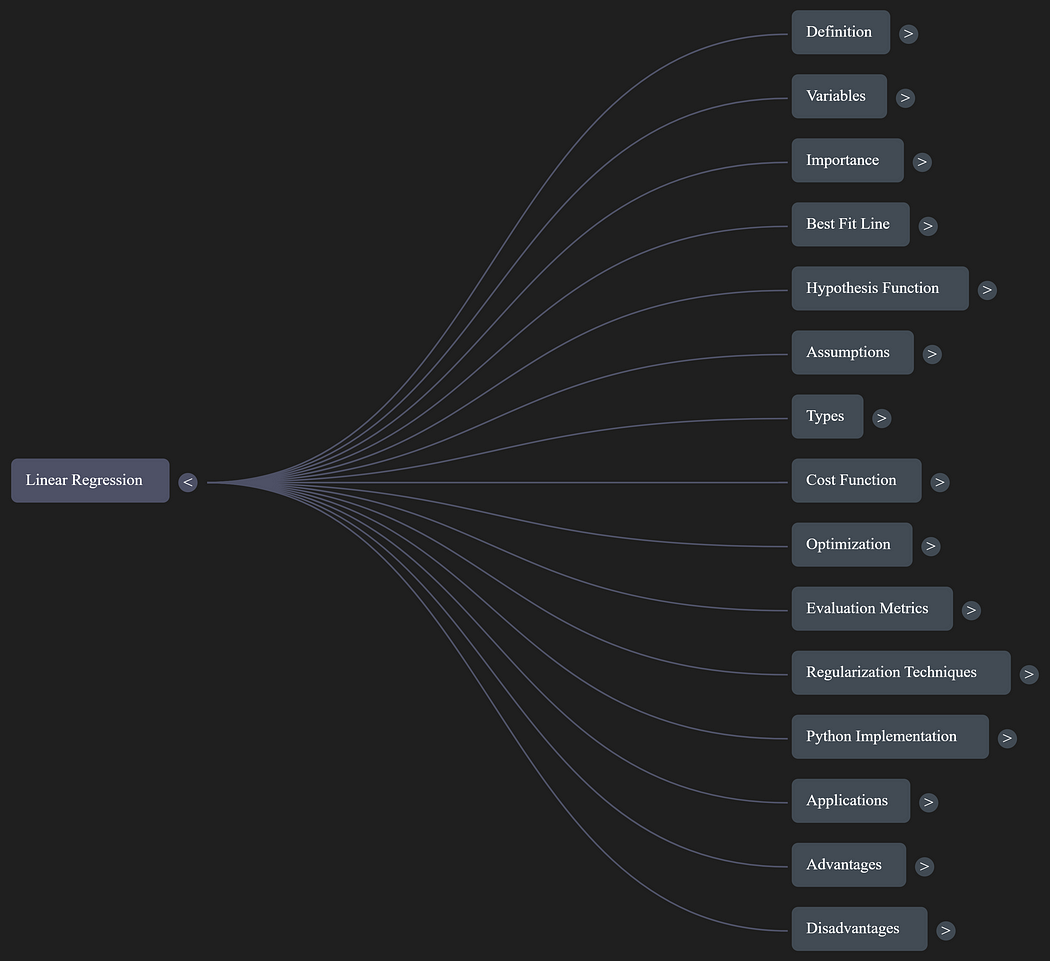This screenshot has width=1050, height=961.
Task: Expand the Definition branch arrow
Action: [x=908, y=33]
